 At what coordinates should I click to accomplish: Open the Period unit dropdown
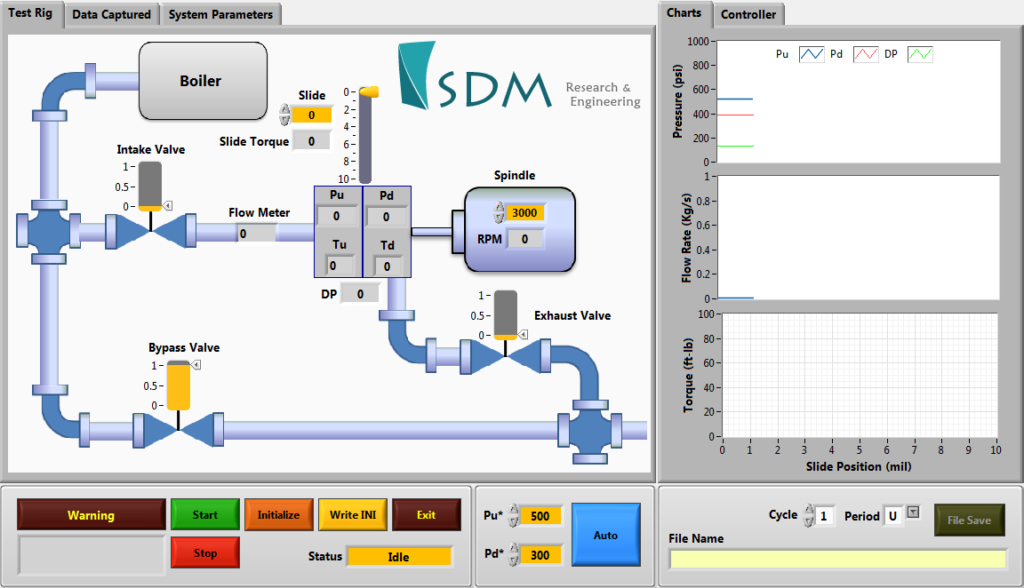pos(912,512)
